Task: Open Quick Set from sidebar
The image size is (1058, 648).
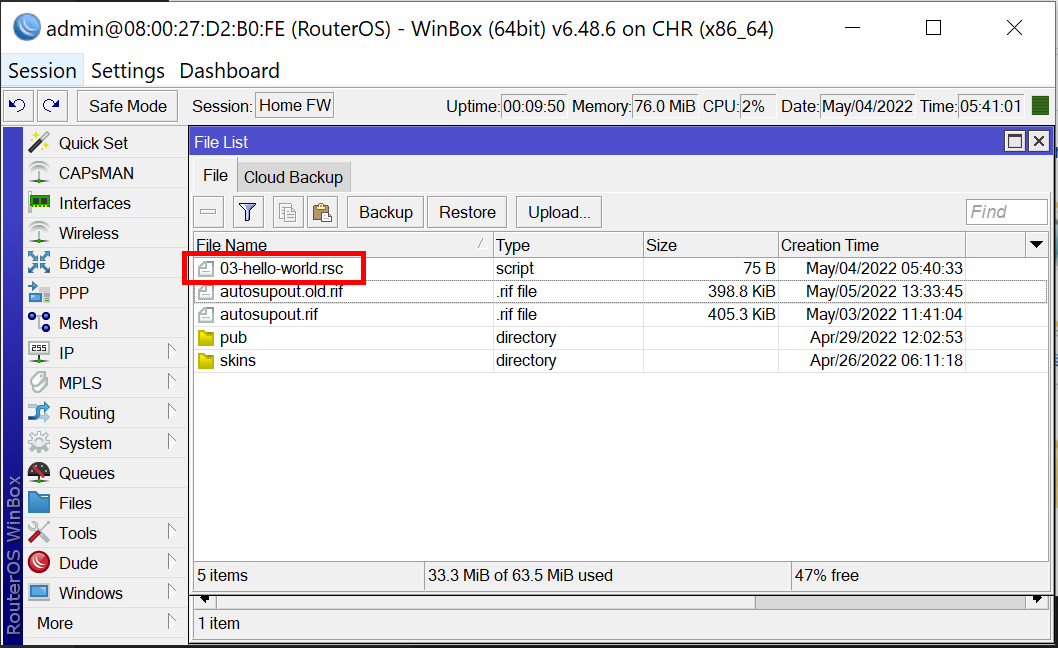Action: 93,143
